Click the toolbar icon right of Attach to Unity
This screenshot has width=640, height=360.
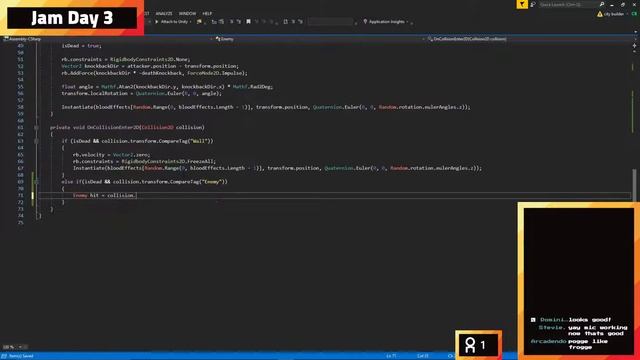tap(199, 22)
